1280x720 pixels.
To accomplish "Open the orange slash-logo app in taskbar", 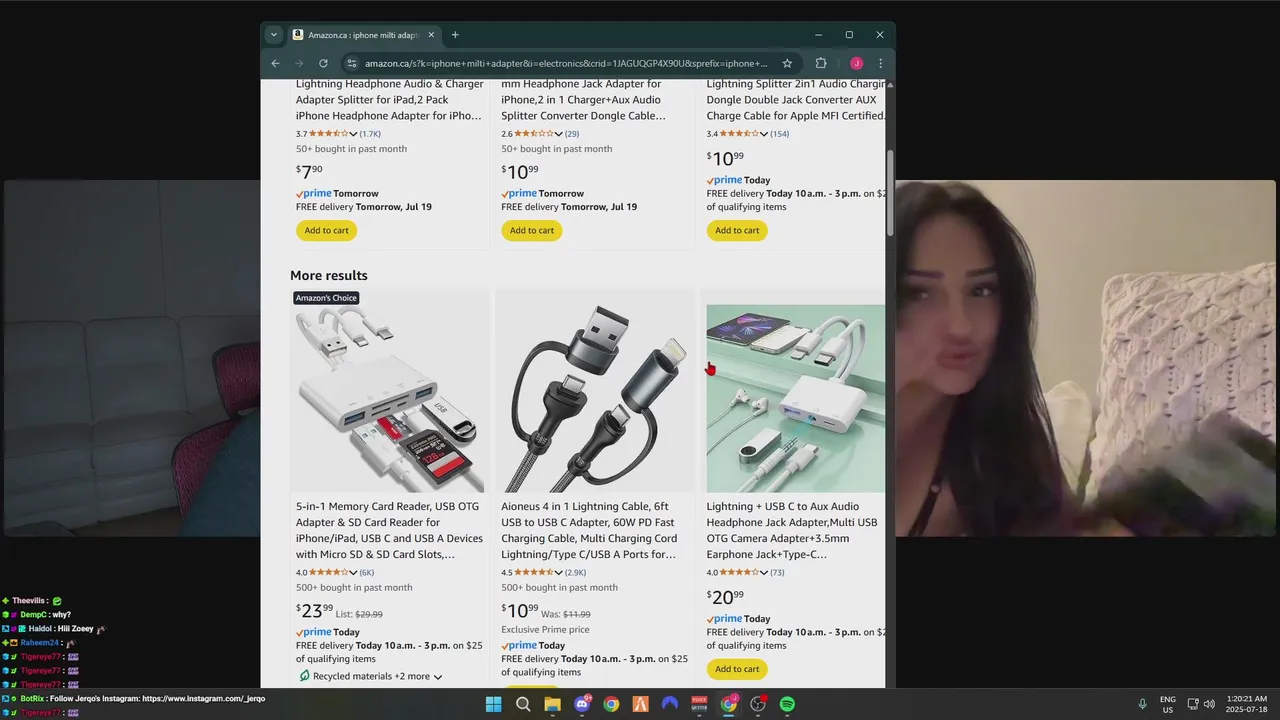I will coord(641,704).
